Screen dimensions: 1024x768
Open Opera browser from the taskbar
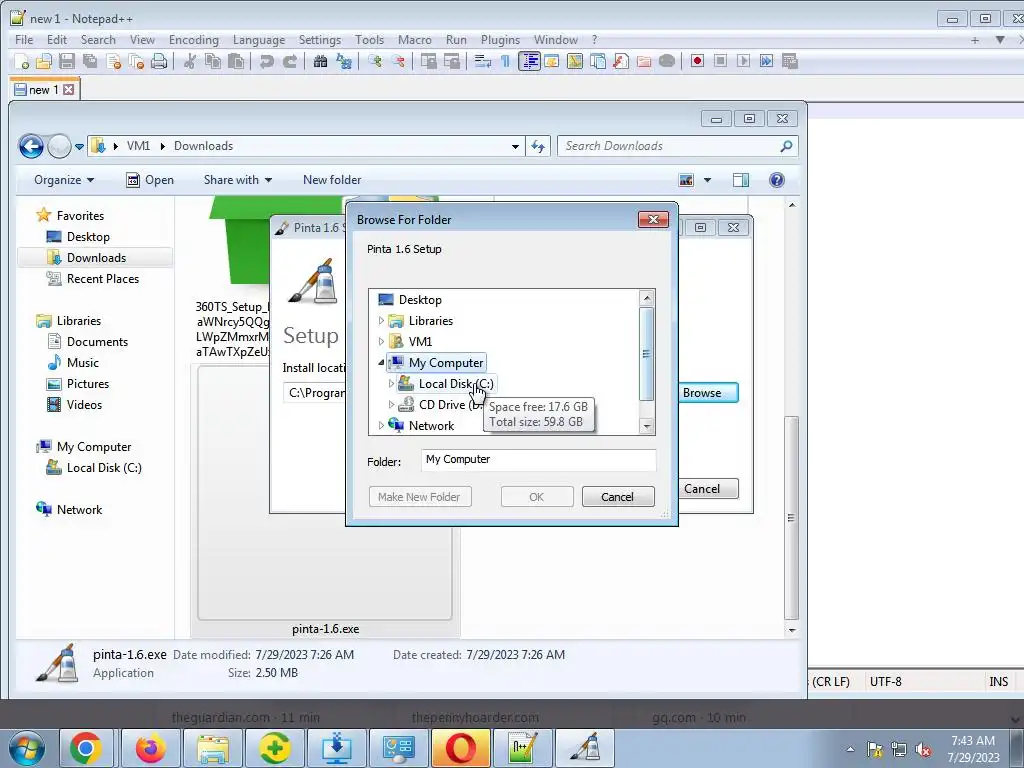click(460, 748)
